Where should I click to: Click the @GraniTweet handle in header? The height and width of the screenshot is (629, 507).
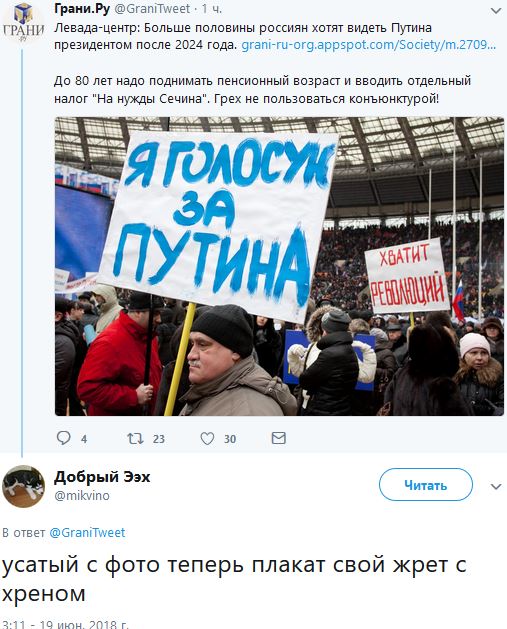click(152, 9)
